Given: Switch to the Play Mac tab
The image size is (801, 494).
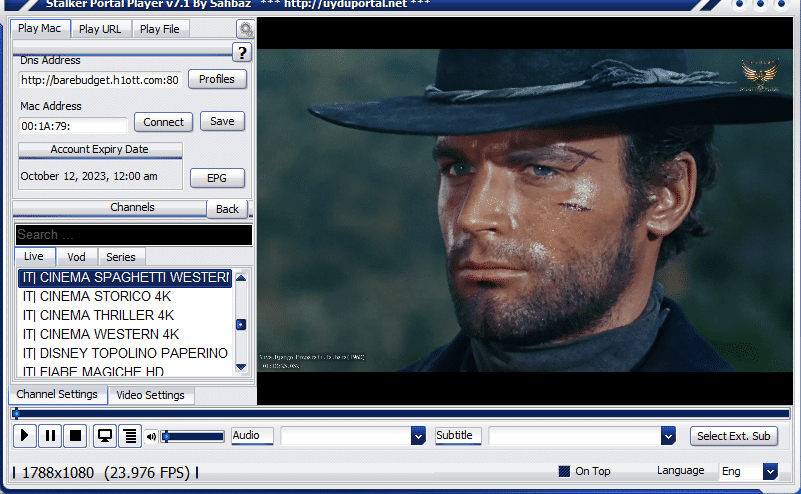Looking at the screenshot, I should pos(40,28).
